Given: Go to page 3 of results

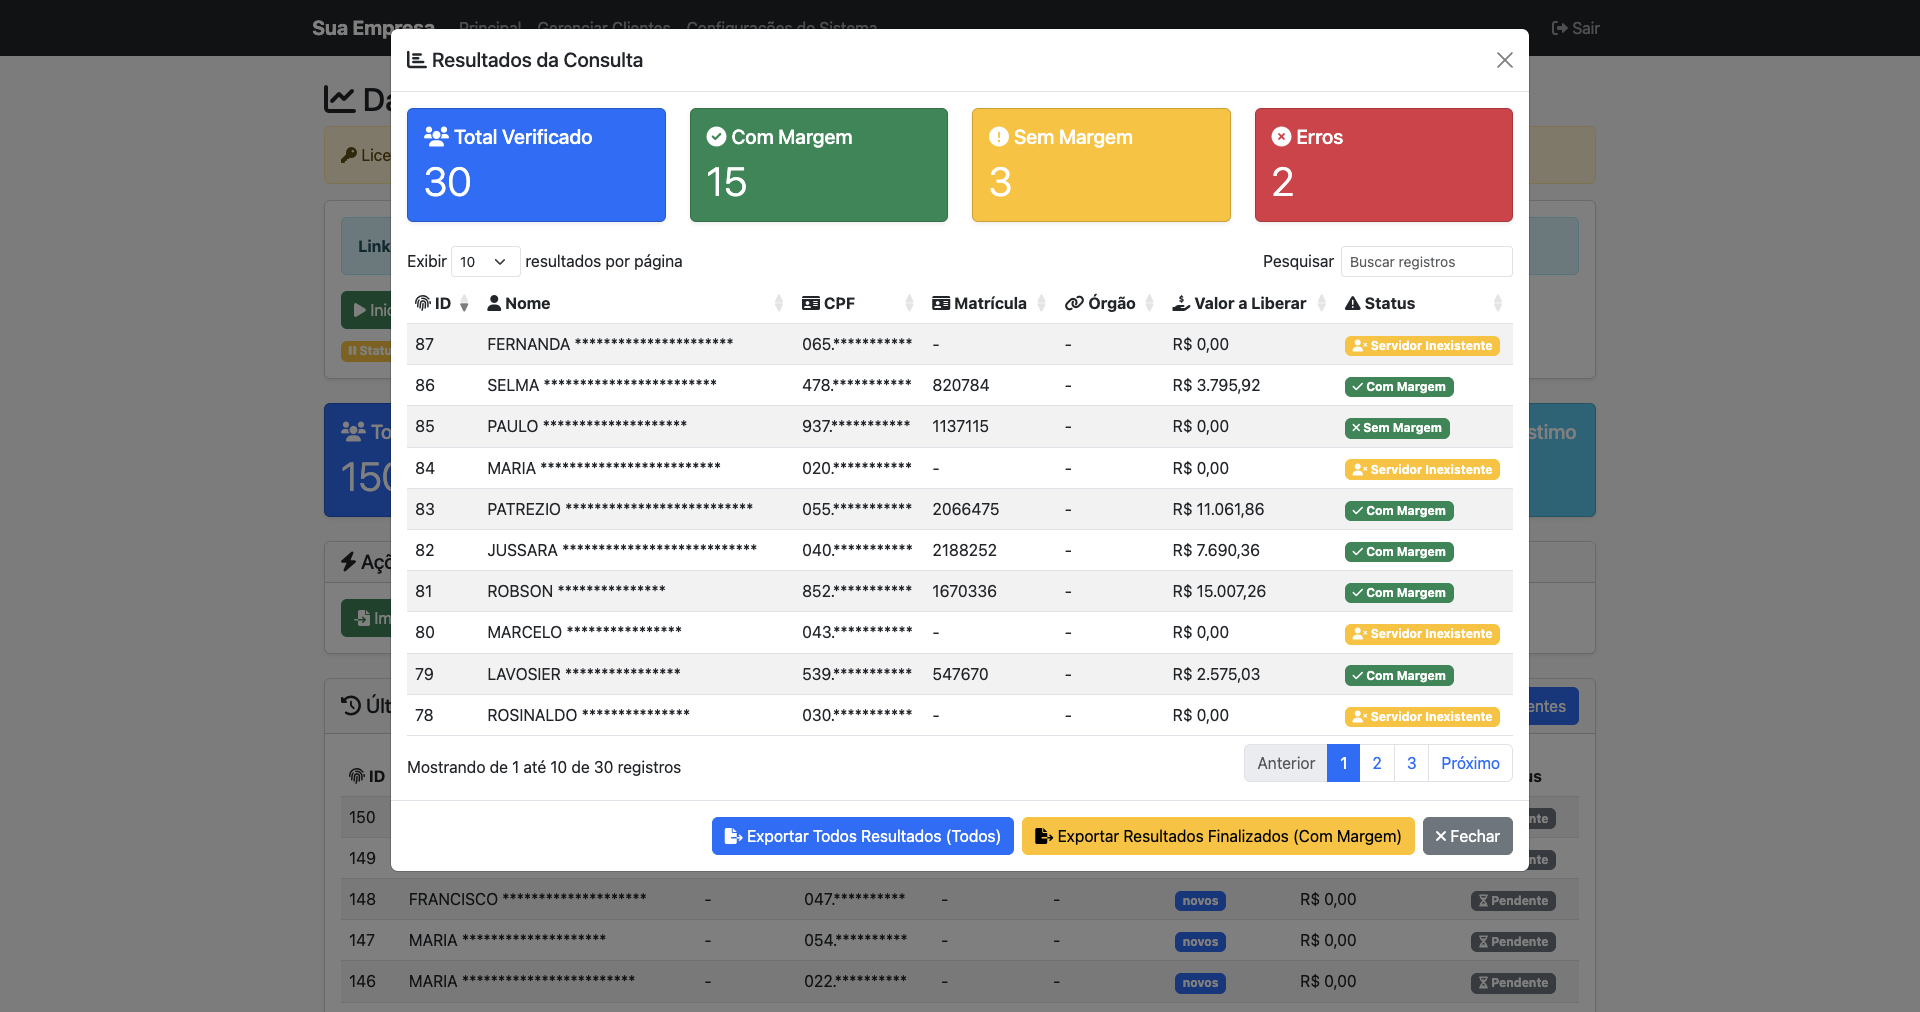Looking at the screenshot, I should pyautogui.click(x=1411, y=763).
